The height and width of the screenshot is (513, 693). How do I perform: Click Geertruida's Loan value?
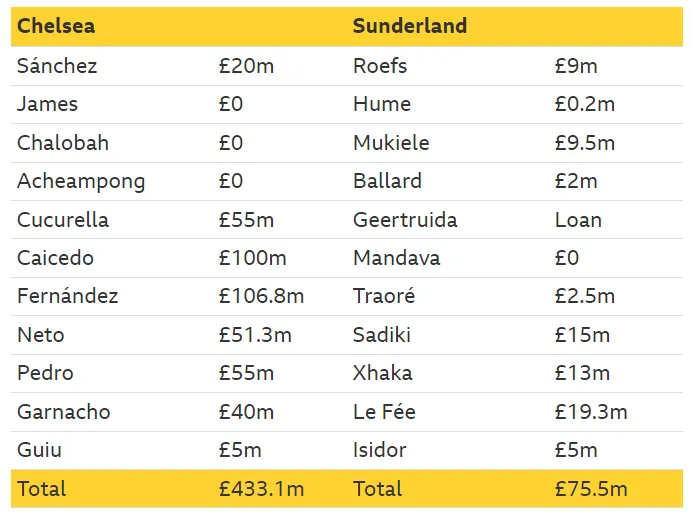click(578, 220)
